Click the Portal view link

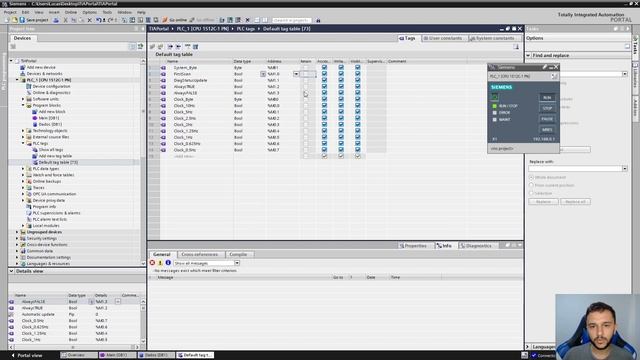tap(26, 356)
